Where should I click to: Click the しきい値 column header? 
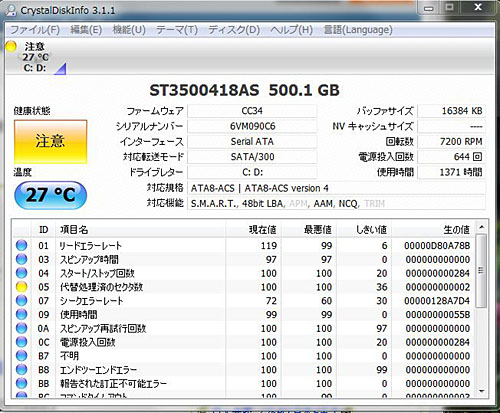(x=364, y=230)
